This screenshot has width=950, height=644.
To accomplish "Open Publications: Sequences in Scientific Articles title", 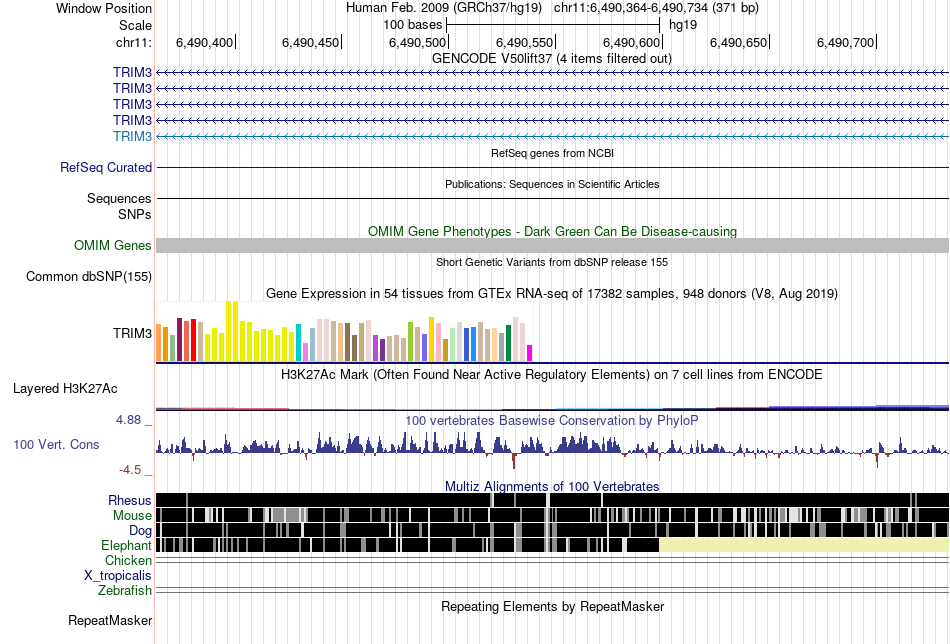I will point(552,184).
